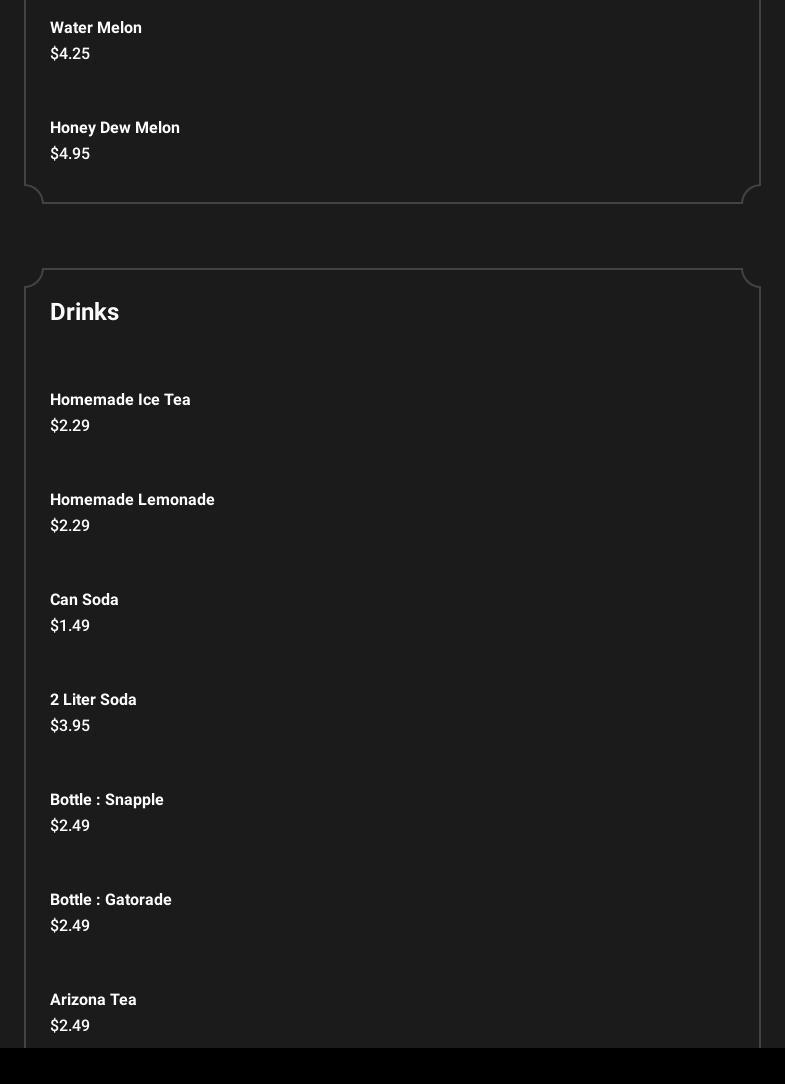Click the $4.95 Honey Dew Melon price
Screen dimensions: 785x1084
coord(70,154)
